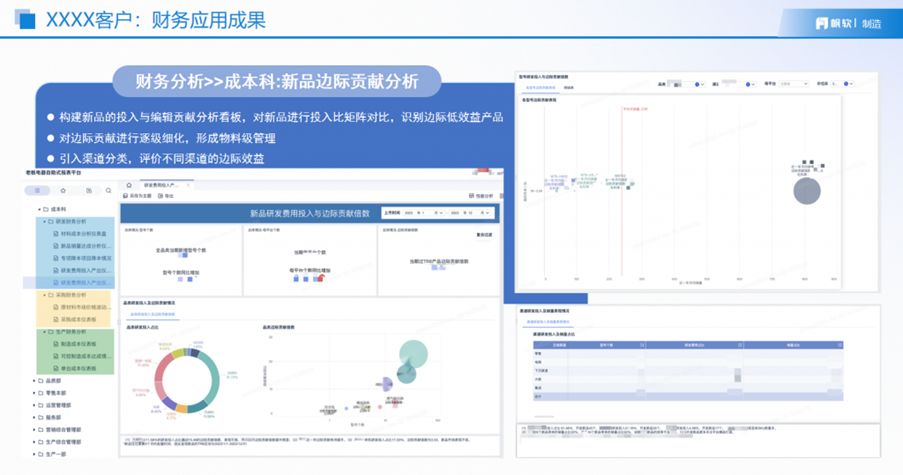This screenshot has width=903, height=475.
Task: Click the 另存为主题 save icon button
Action: pos(138,196)
